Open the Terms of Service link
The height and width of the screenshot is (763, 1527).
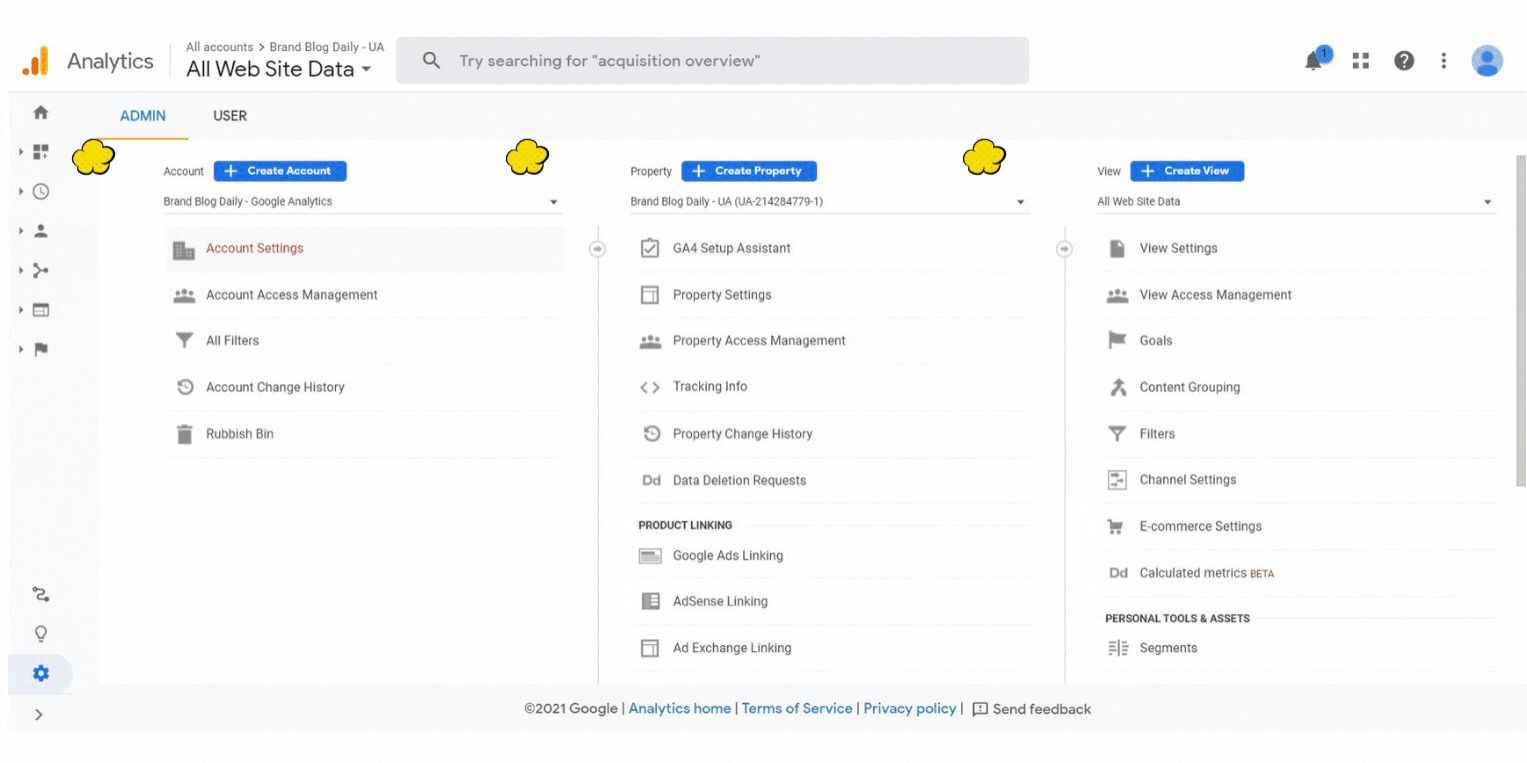tap(797, 709)
